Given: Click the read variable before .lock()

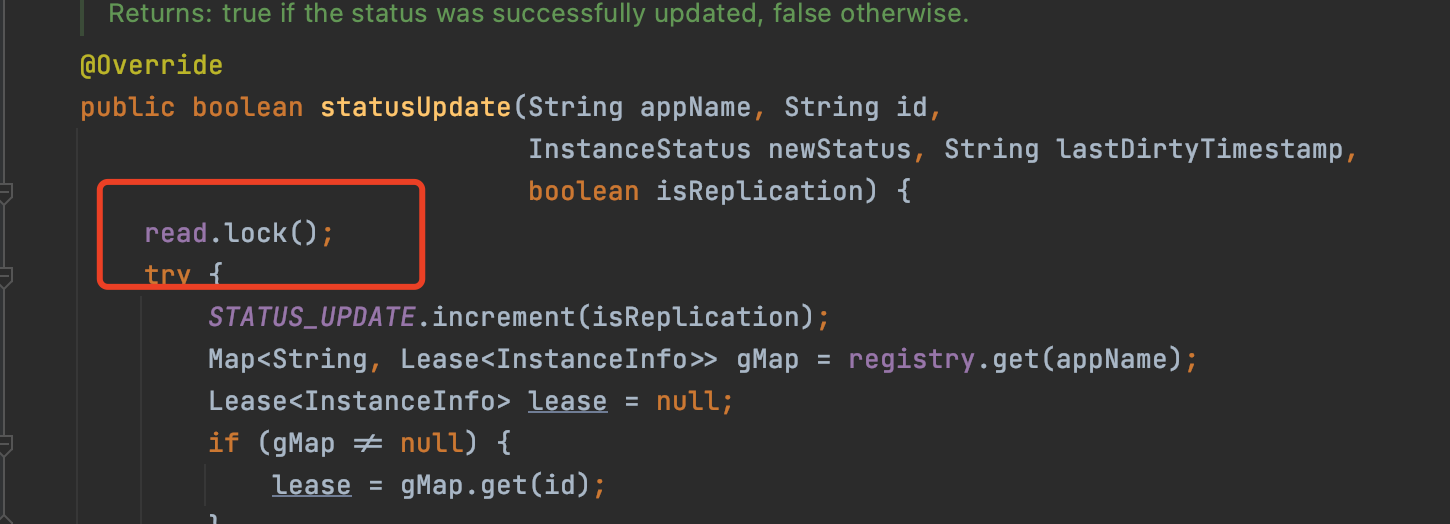Looking at the screenshot, I should pos(175,233).
